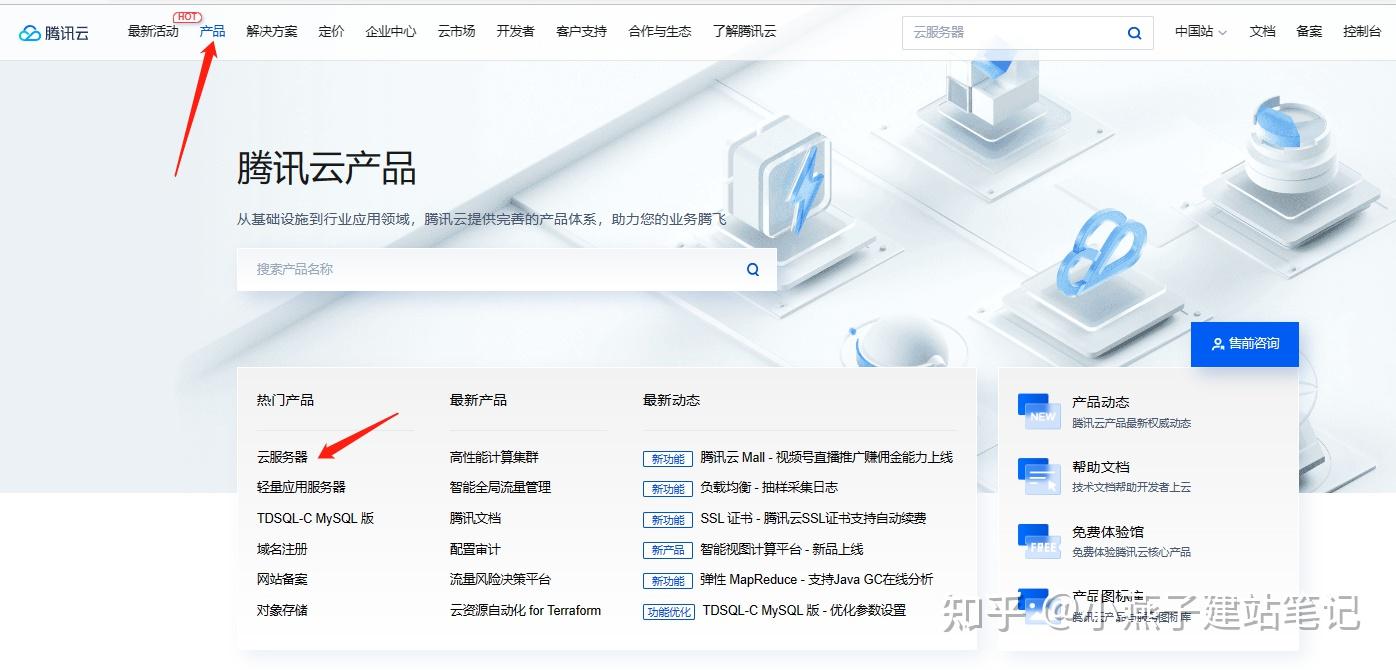Open the 云市场 menu item

tap(456, 31)
